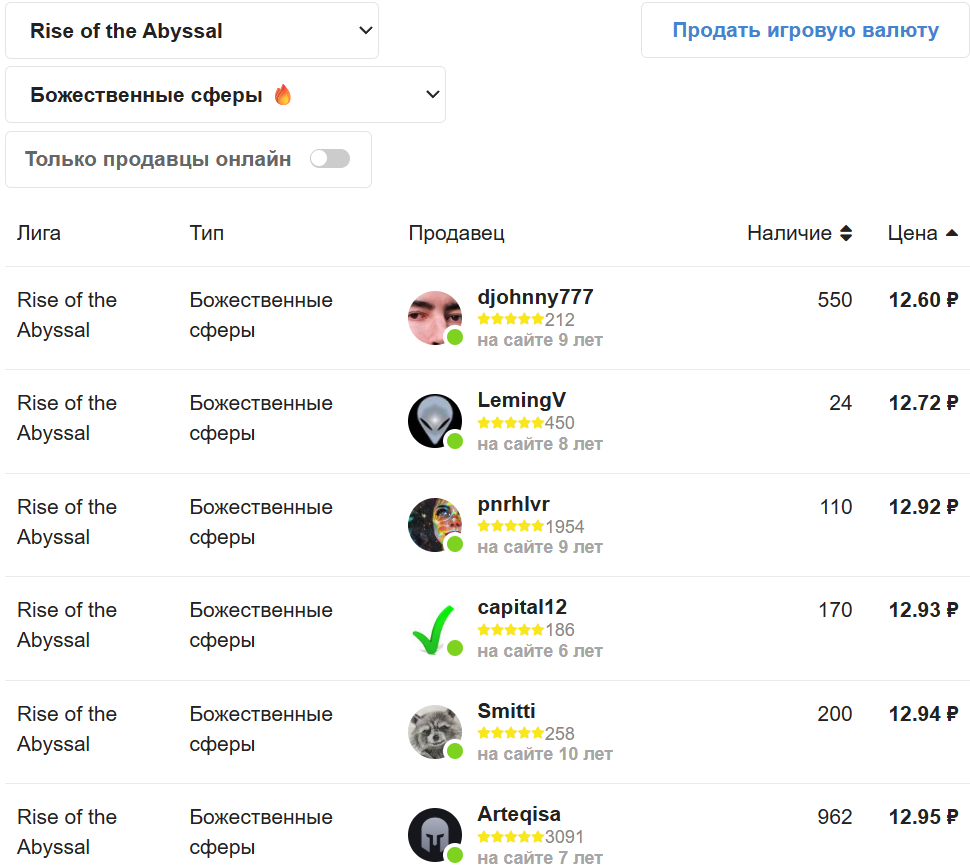Expand the Божественные сферы dropdown
This screenshot has width=970, height=866.
(x=225, y=95)
